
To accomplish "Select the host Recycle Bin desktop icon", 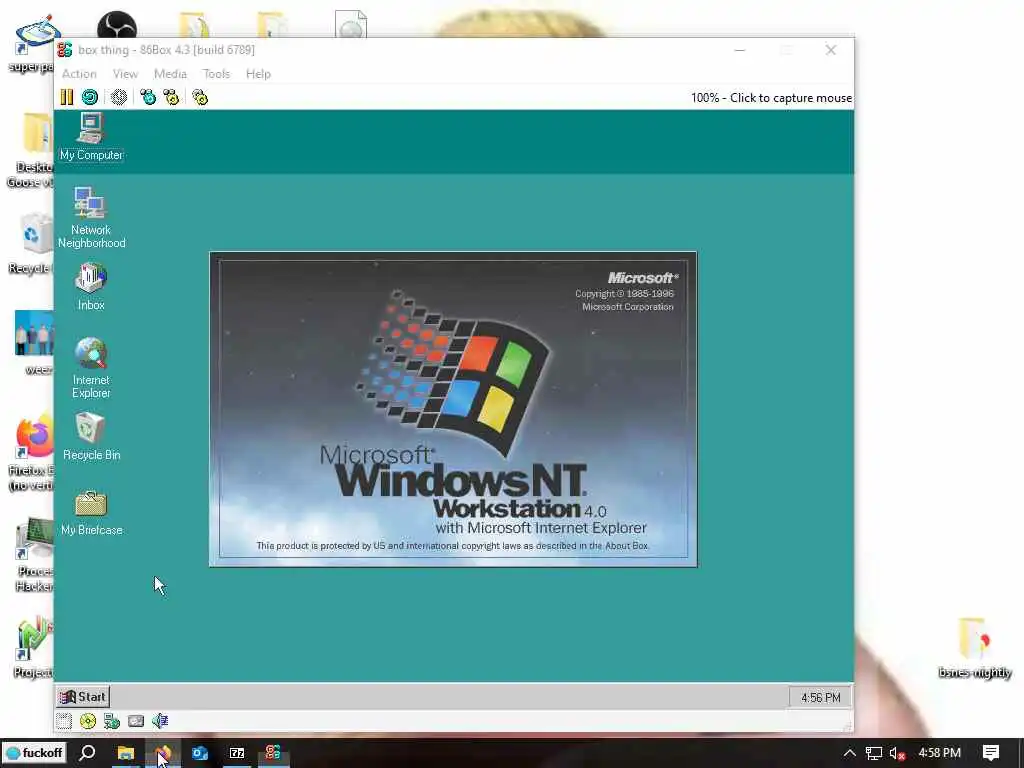I will pos(33,244).
